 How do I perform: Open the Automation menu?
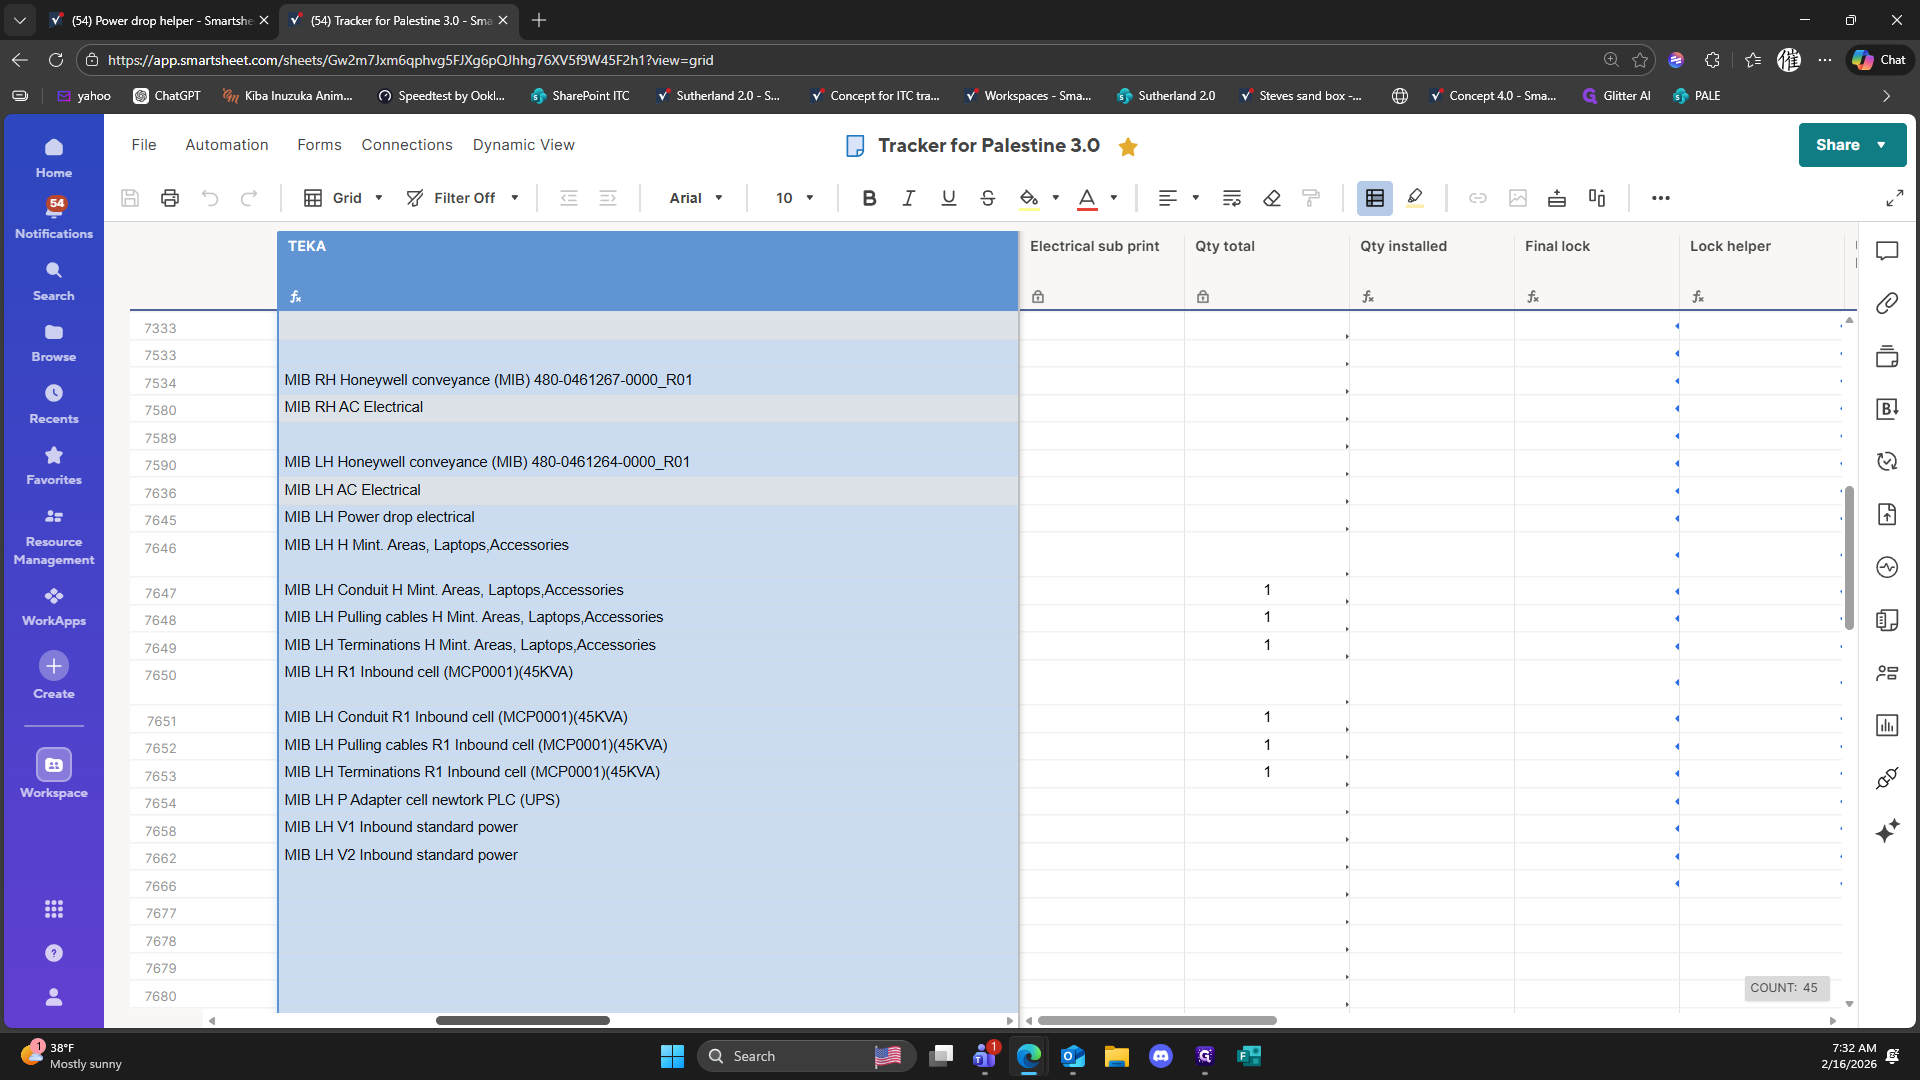point(227,145)
